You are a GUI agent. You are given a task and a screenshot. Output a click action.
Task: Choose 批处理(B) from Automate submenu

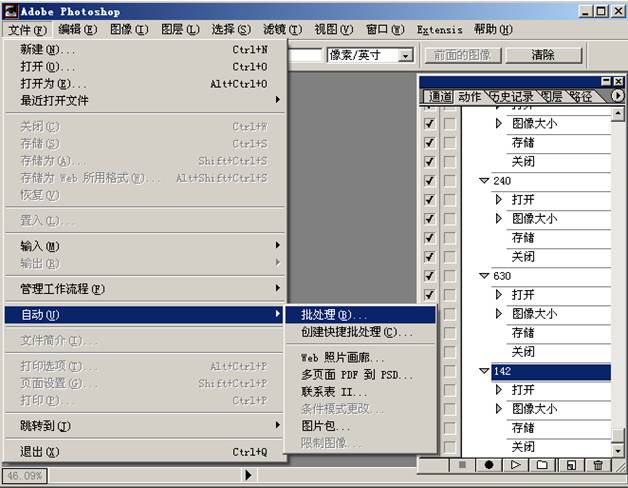[360, 315]
